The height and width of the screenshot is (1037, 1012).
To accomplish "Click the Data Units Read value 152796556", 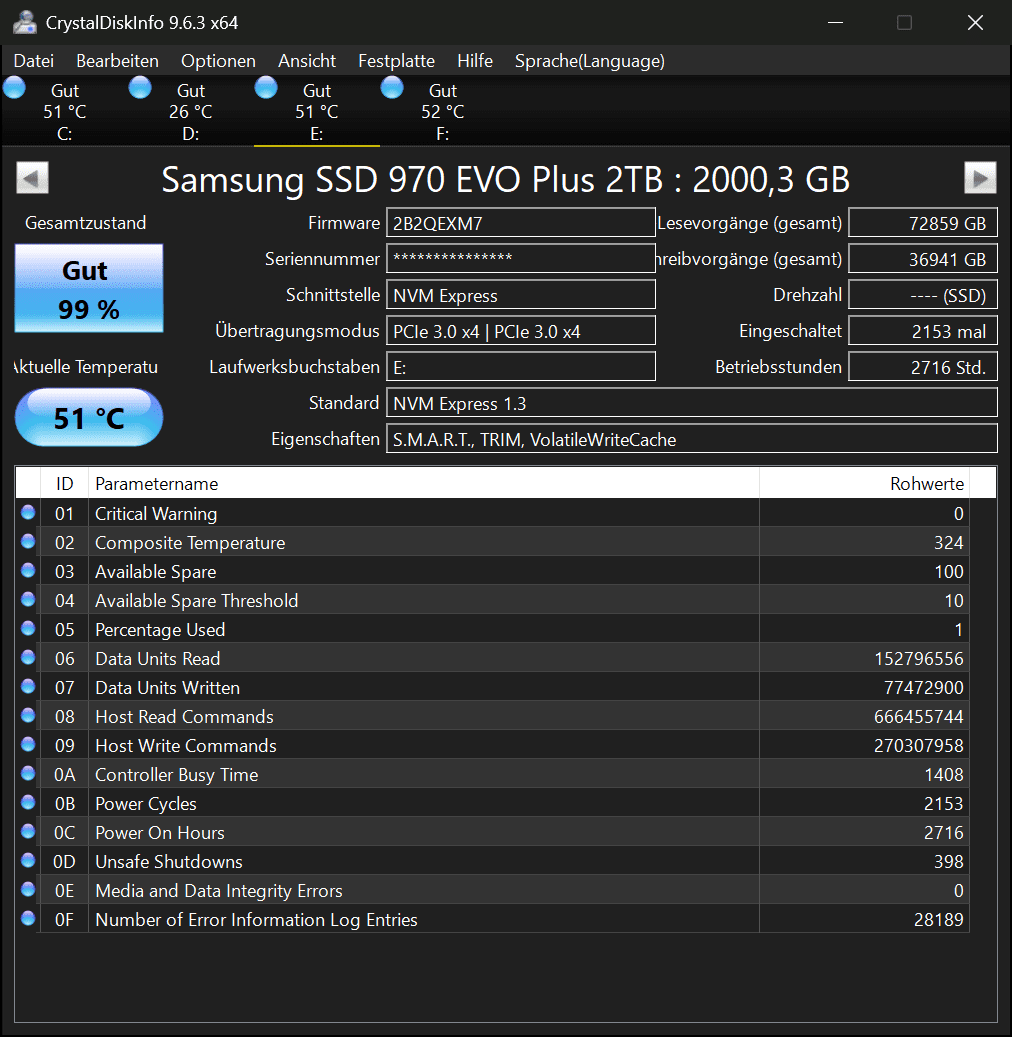I will click(x=919, y=659).
